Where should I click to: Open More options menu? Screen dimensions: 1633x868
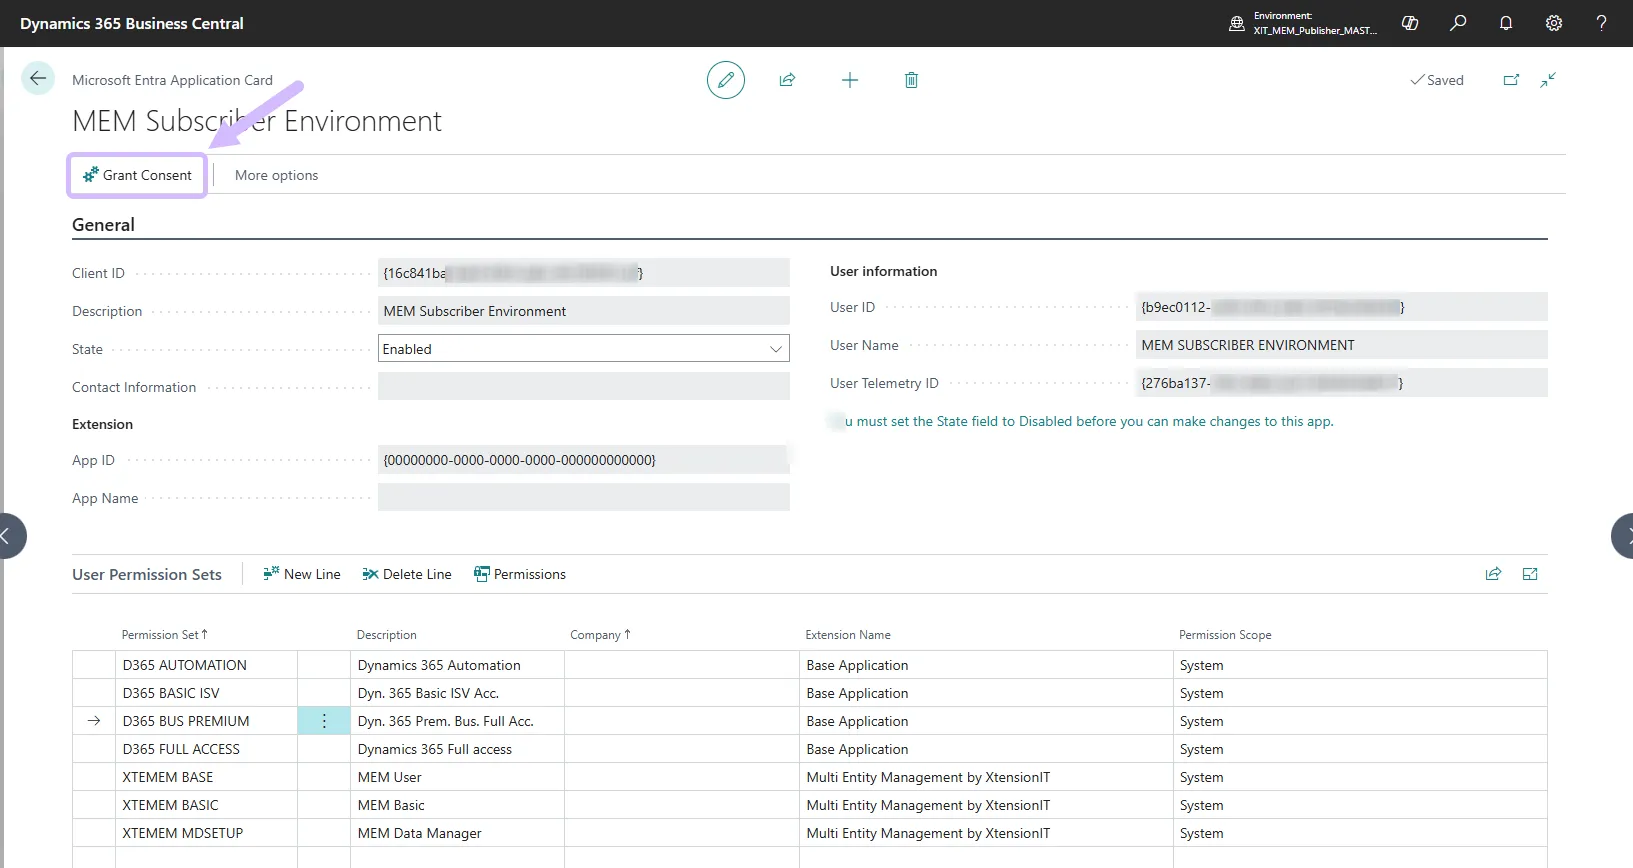276,175
